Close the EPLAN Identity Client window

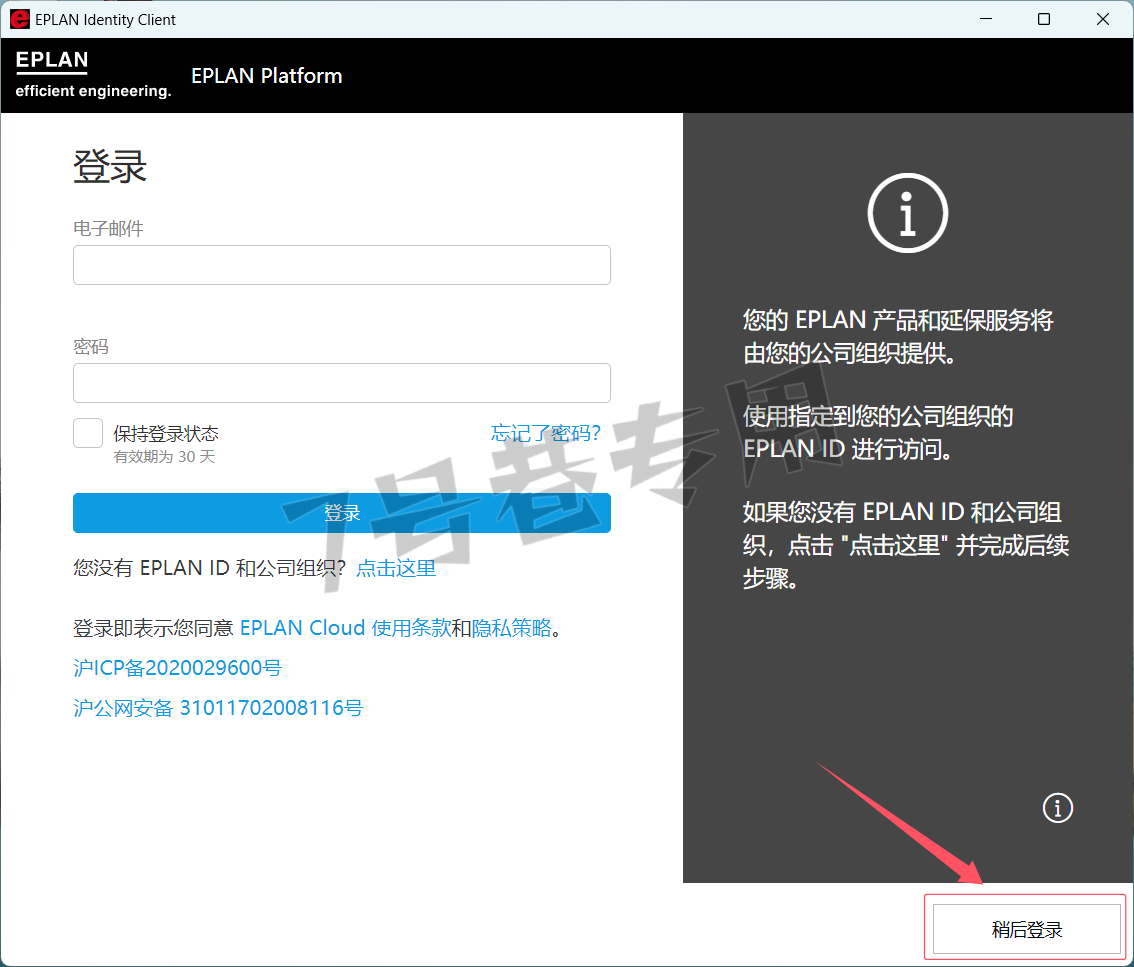click(x=1102, y=19)
